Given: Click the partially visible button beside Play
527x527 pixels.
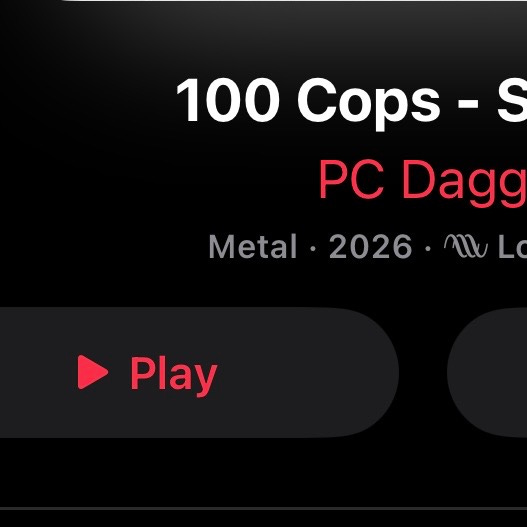Looking at the screenshot, I should tap(487, 372).
